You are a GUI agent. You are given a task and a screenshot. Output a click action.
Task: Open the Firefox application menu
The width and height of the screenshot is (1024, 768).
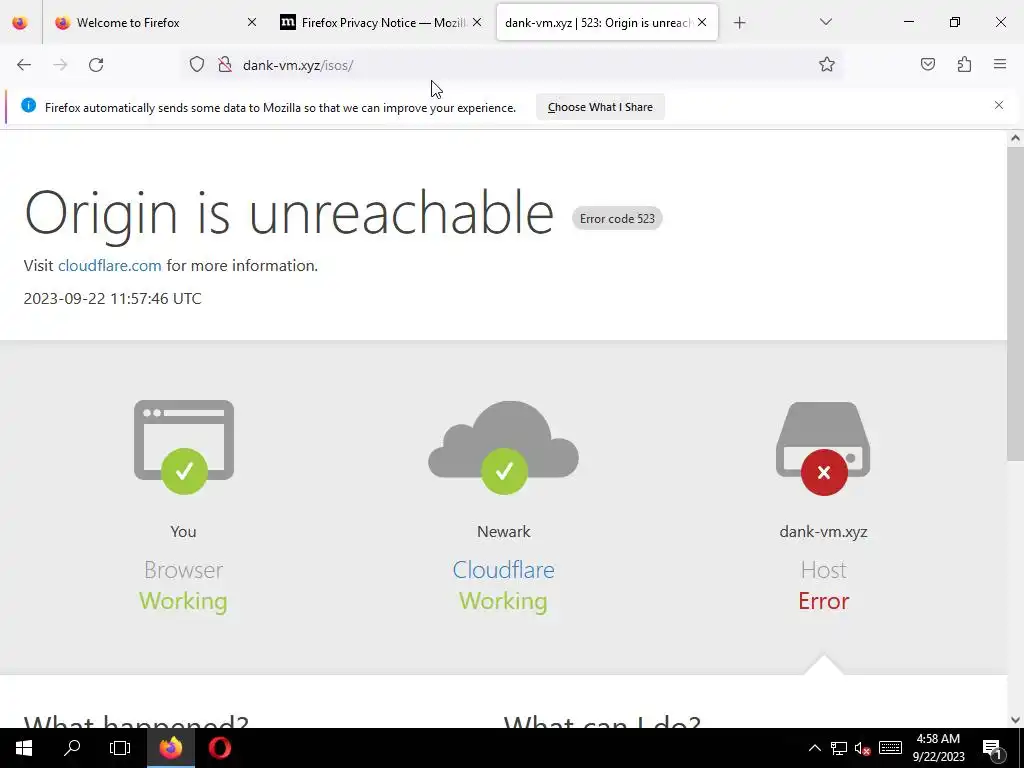pos(1000,64)
